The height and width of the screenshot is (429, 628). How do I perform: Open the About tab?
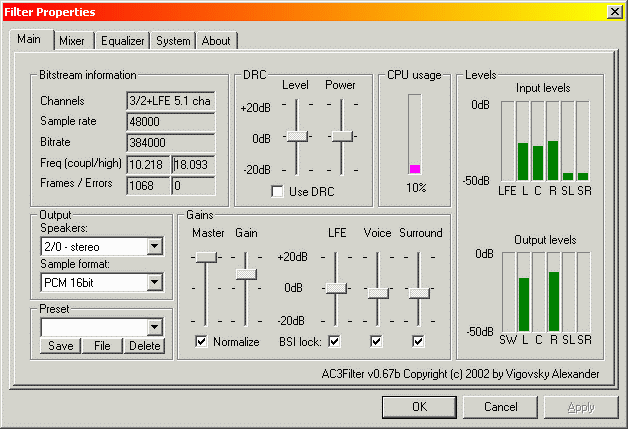(215, 41)
